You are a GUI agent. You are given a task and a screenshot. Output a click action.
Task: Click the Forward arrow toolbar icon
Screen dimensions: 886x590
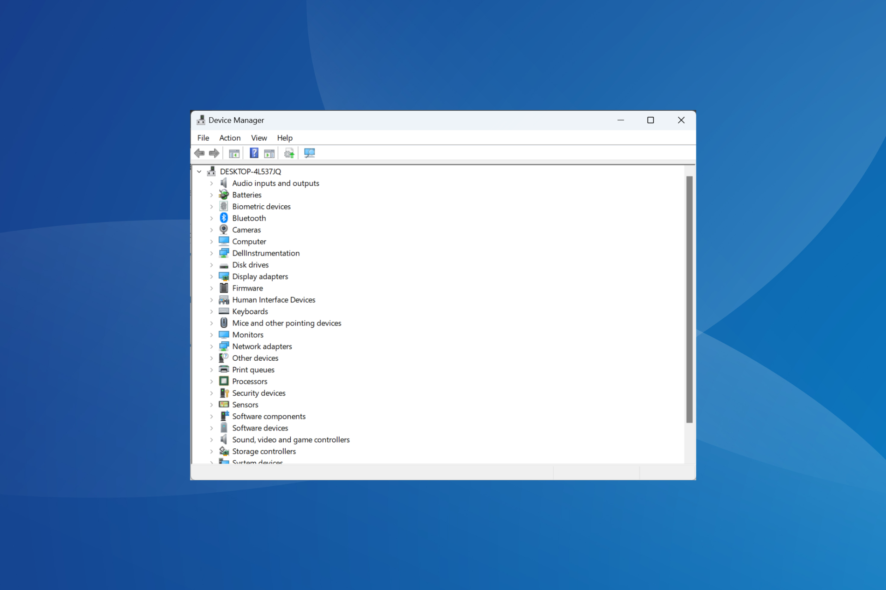tap(214, 153)
